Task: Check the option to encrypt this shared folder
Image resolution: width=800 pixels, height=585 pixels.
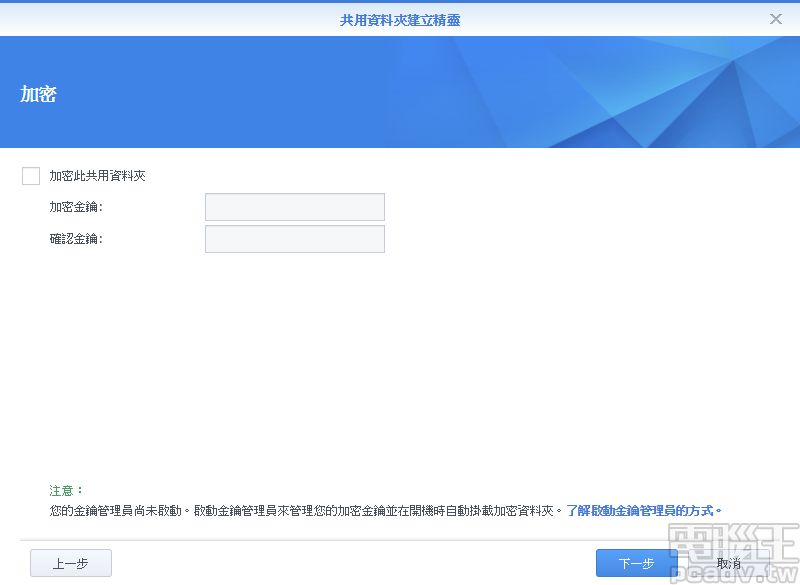Action: (30, 175)
